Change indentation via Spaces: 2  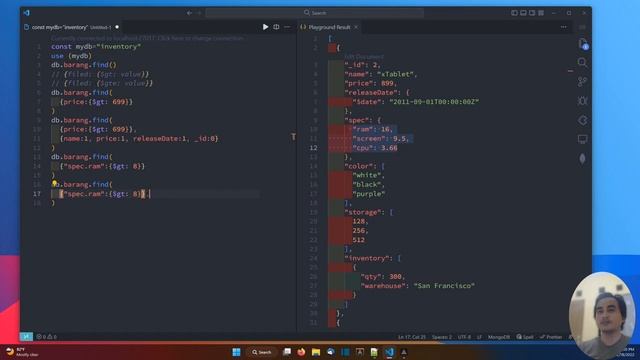[x=442, y=337]
